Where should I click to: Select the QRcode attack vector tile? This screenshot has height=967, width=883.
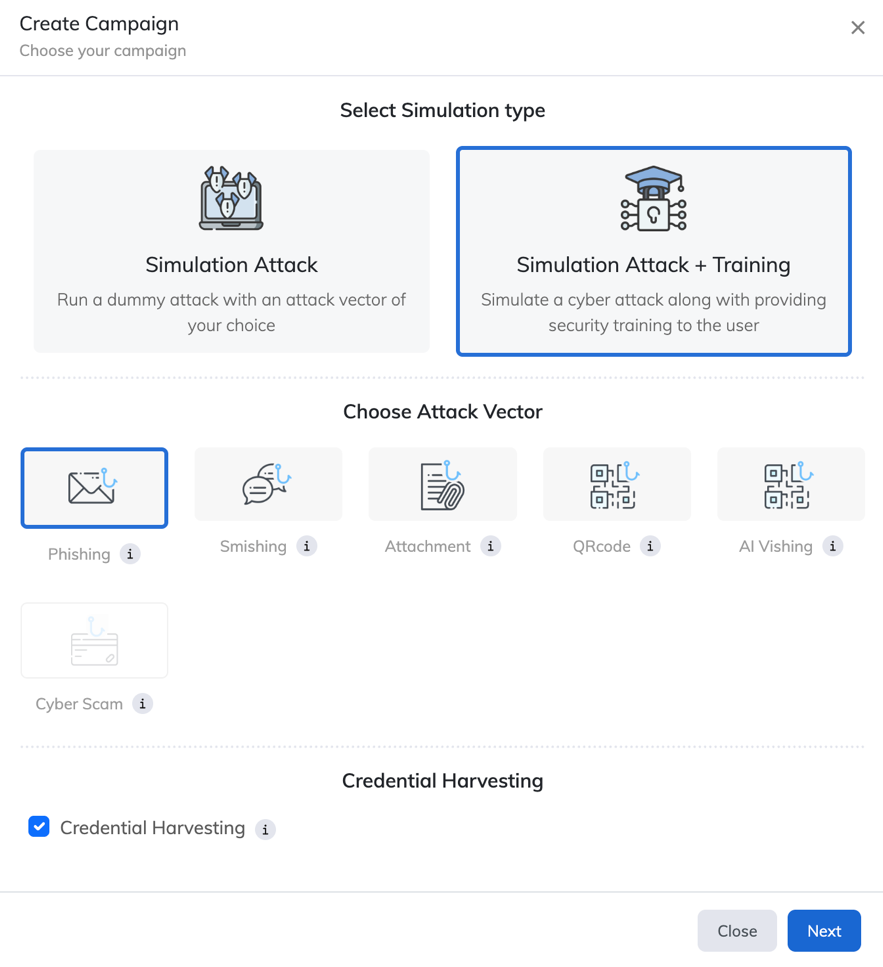(617, 484)
